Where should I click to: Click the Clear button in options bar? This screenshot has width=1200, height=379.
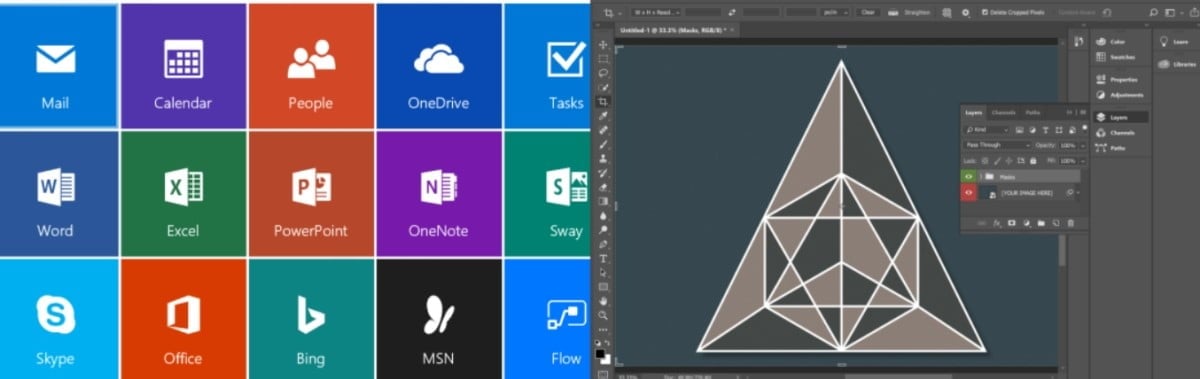click(x=868, y=12)
